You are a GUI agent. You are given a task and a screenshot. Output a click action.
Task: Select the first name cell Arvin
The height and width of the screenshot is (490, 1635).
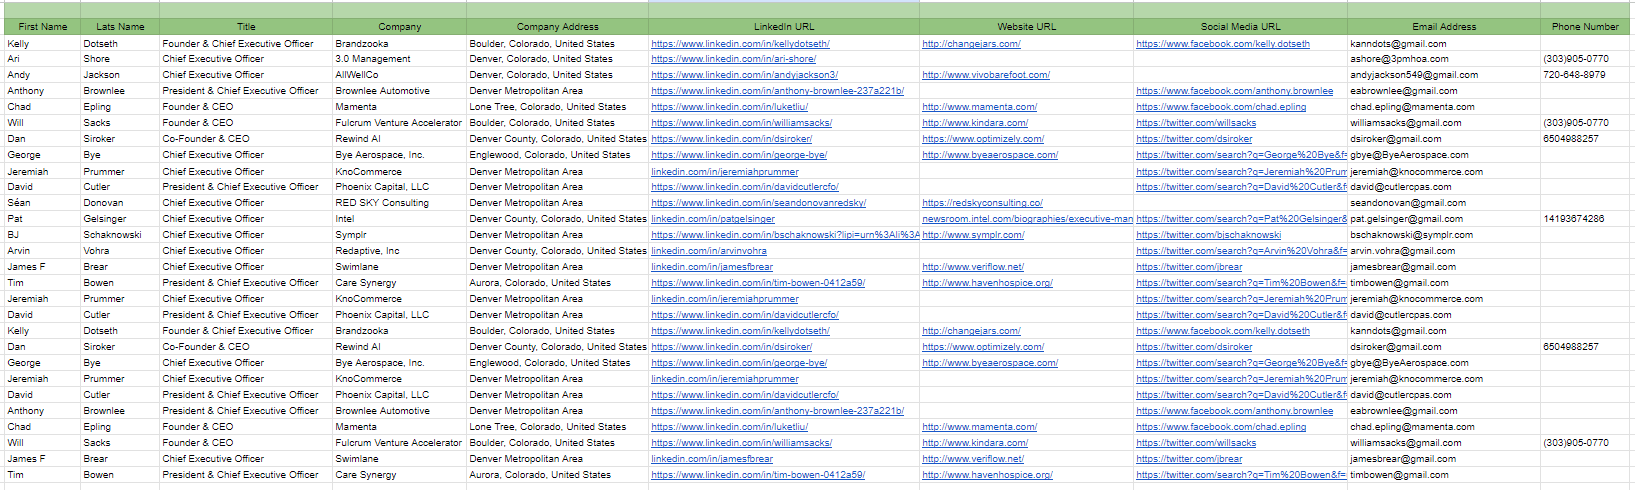tap(43, 251)
